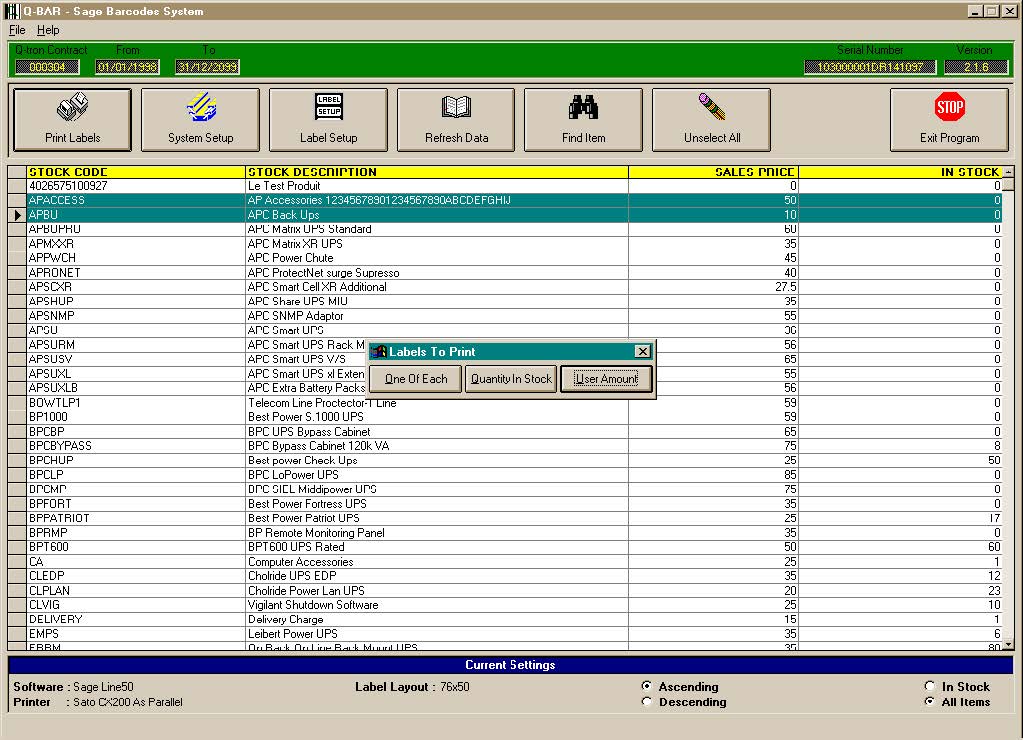The height and width of the screenshot is (740, 1023).
Task: Click the Unselect All pencil icon
Action: [x=712, y=107]
